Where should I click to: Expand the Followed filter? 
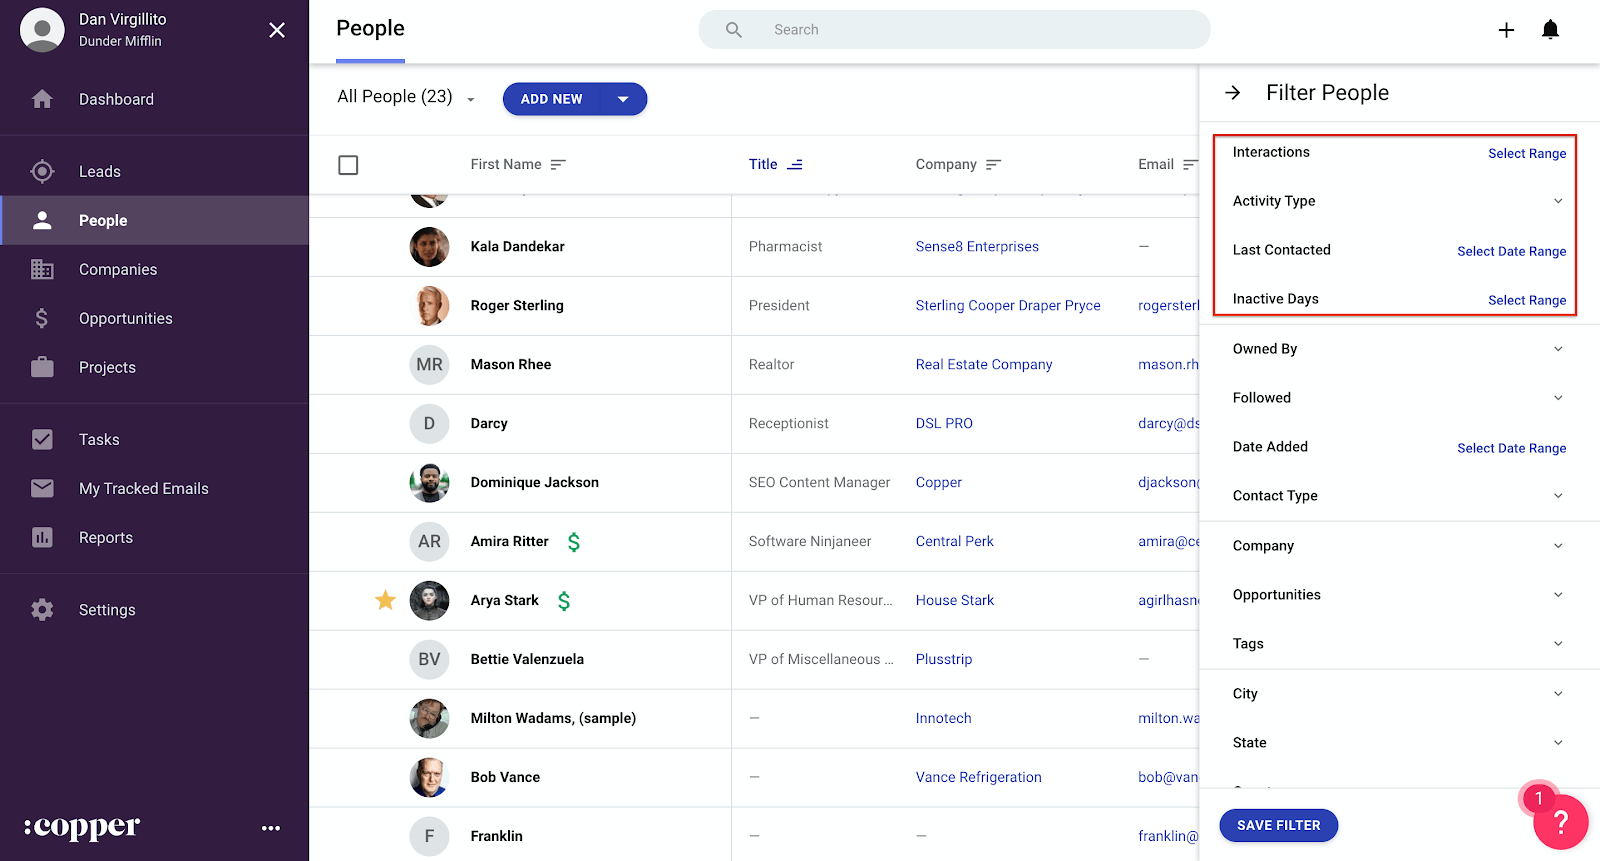(x=1558, y=398)
